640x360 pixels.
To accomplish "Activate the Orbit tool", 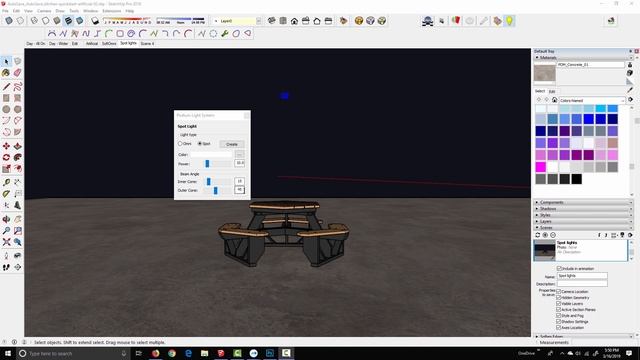I will 6,219.
